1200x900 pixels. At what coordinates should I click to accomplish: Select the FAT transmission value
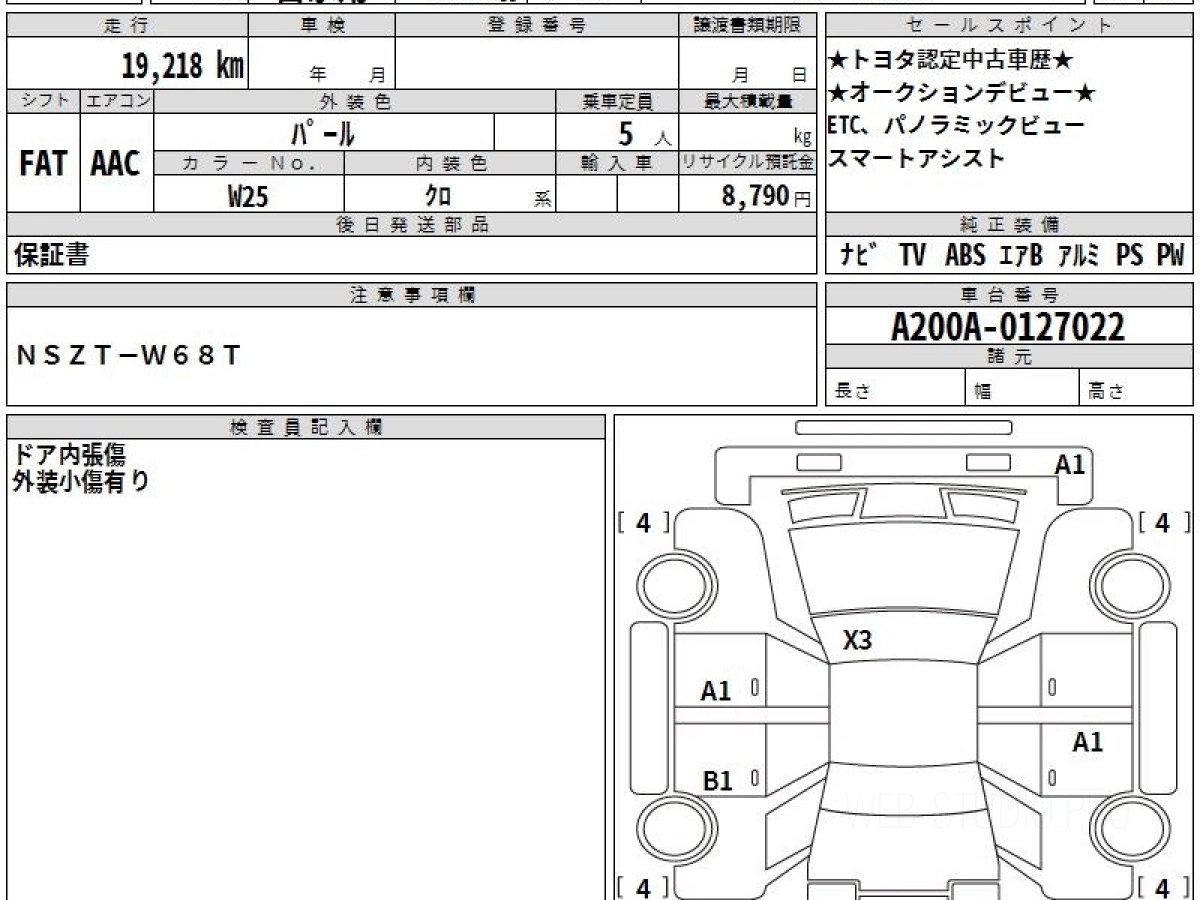[x=43, y=163]
